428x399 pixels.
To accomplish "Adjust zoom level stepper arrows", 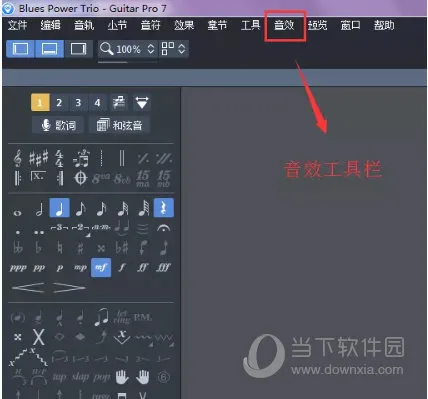I will point(151,49).
